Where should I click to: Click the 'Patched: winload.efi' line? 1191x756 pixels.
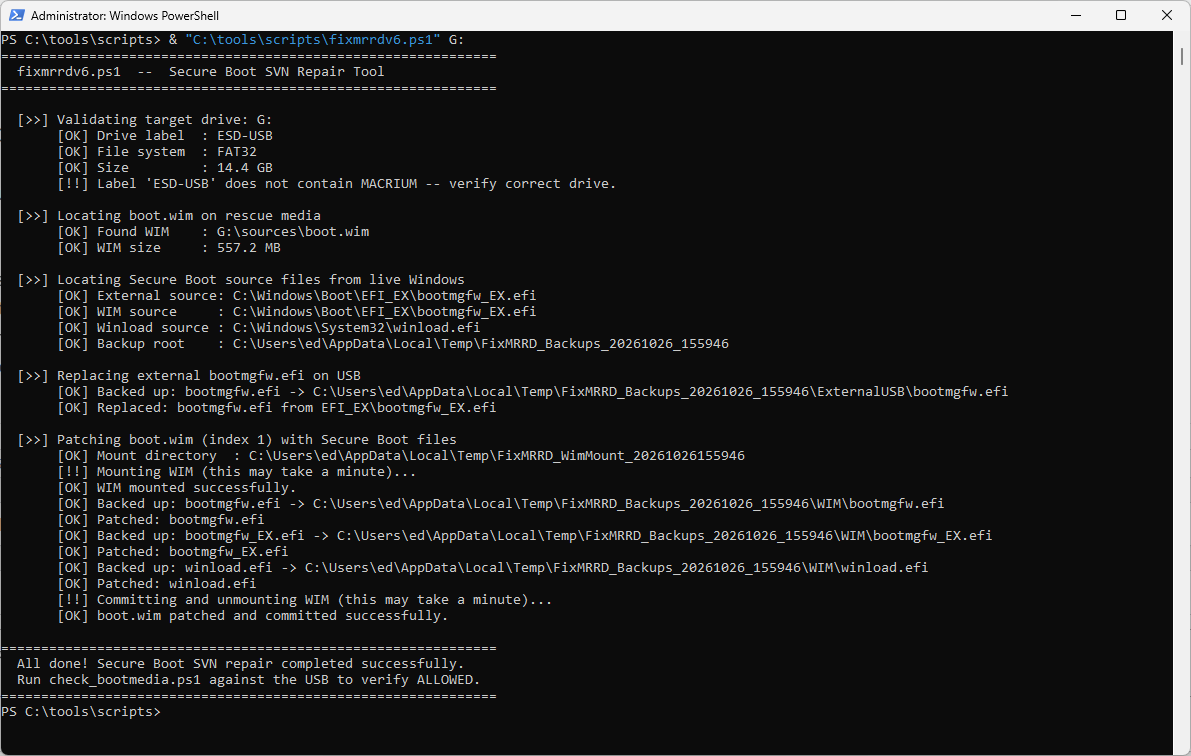pyautogui.click(x=157, y=583)
